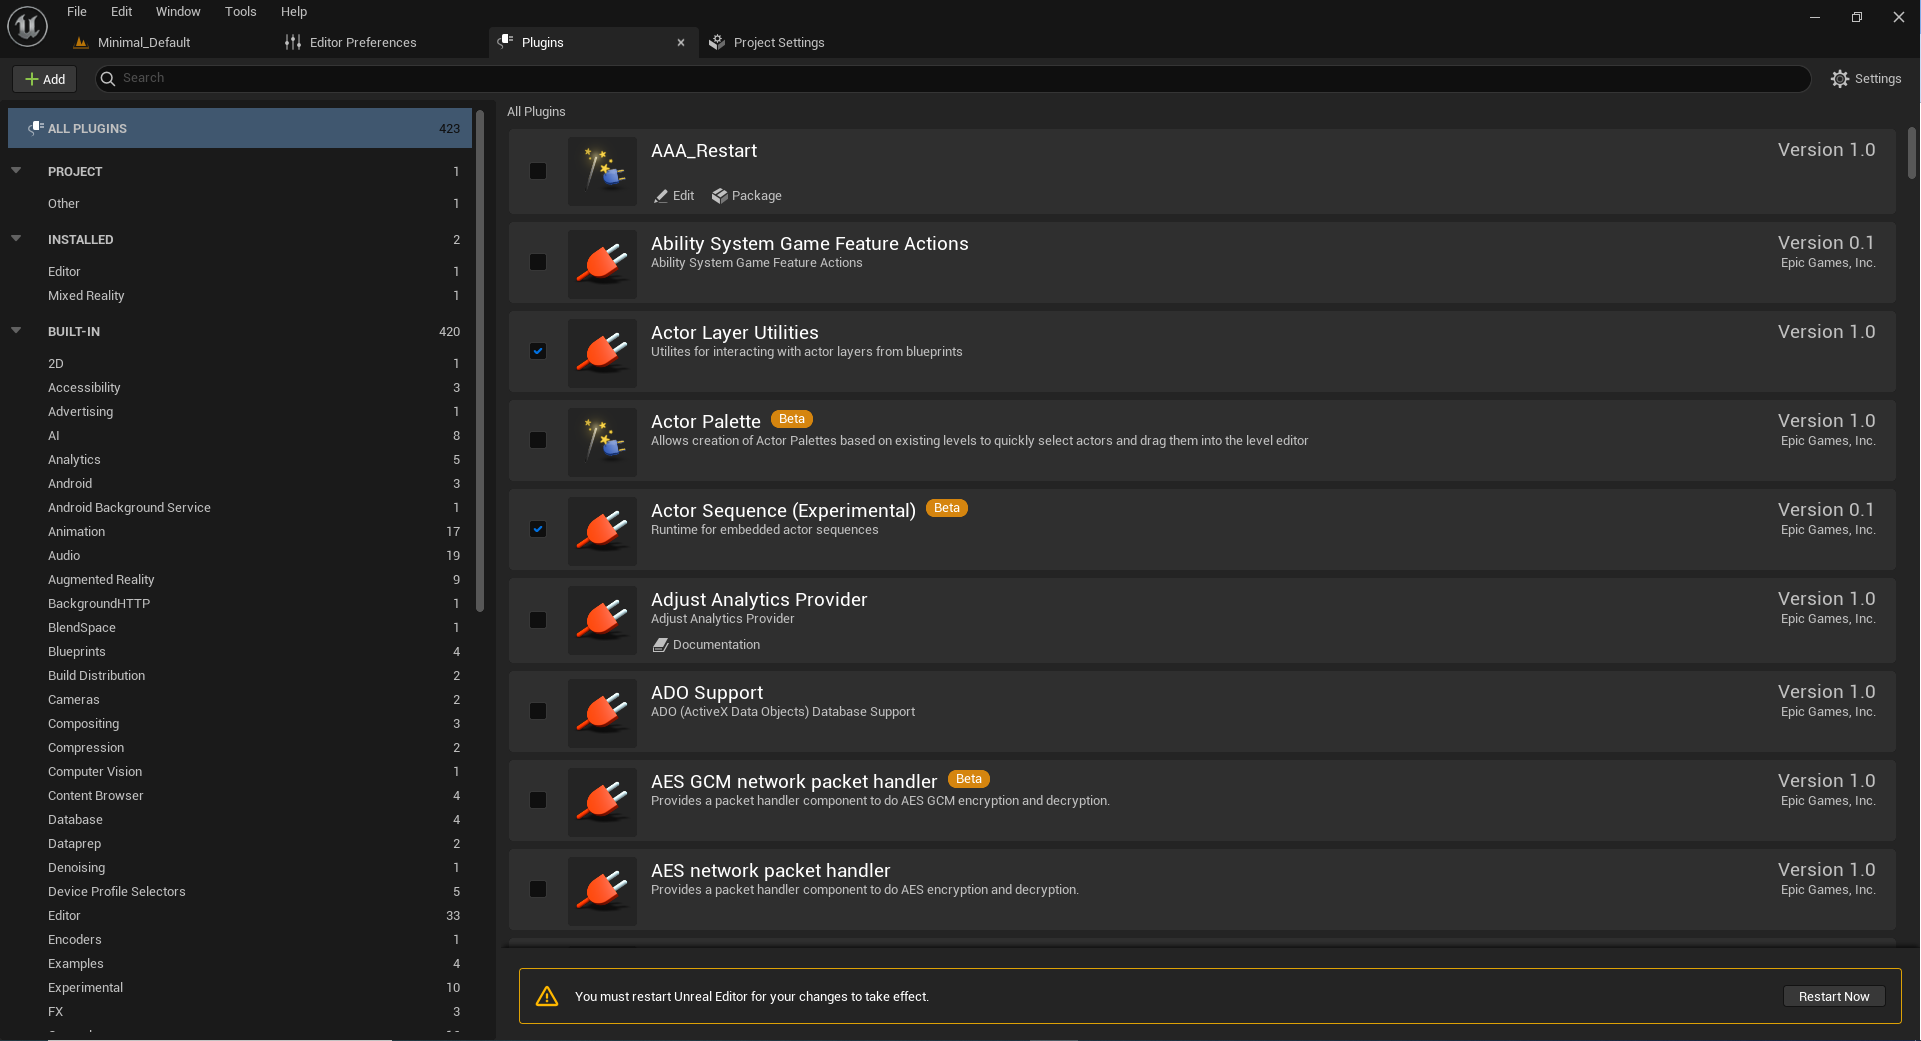Open the Tools menu

click(240, 12)
